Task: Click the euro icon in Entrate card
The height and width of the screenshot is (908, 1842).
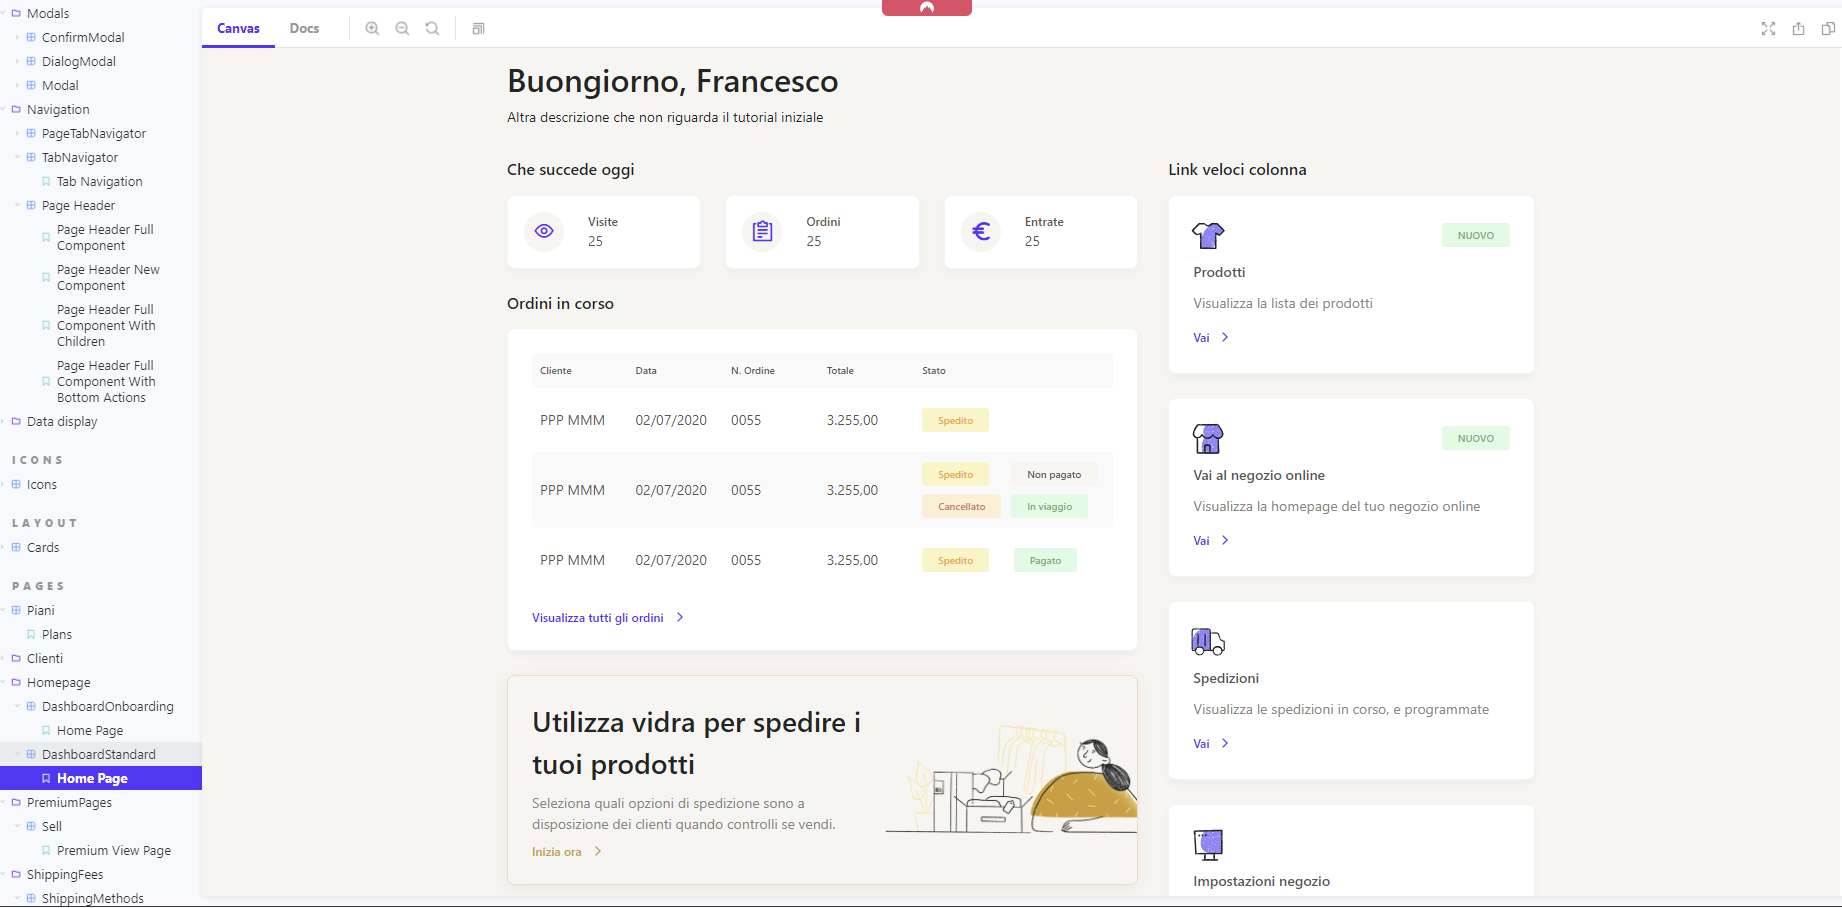Action: 981,231
